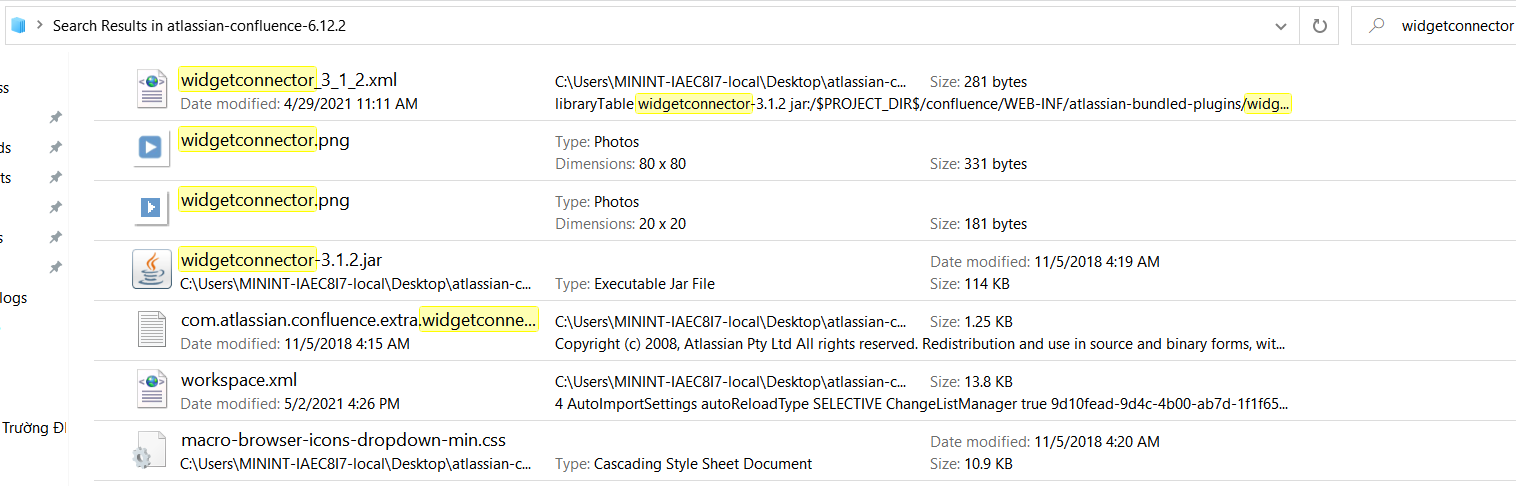Image resolution: width=1516 pixels, height=486 pixels.
Task: Open the 'logs' navigation pane item
Action: coord(14,298)
